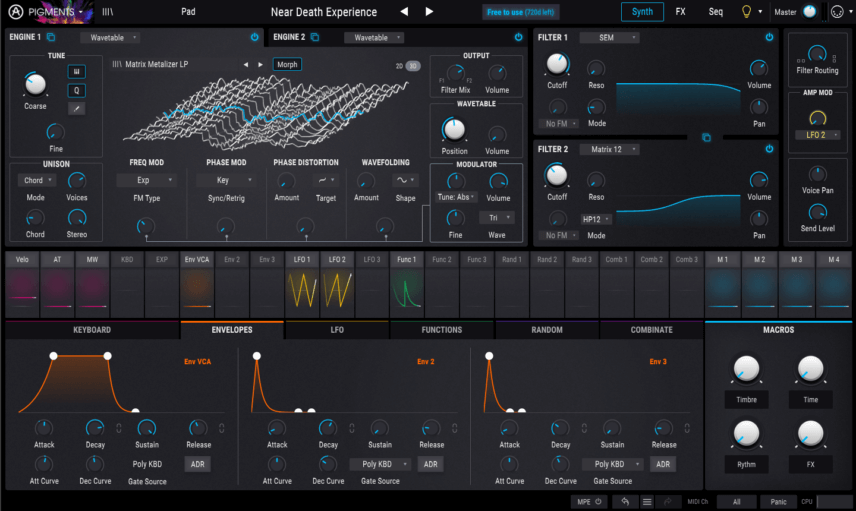
Task: Open FM Type Exp dropdown
Action: (146, 180)
